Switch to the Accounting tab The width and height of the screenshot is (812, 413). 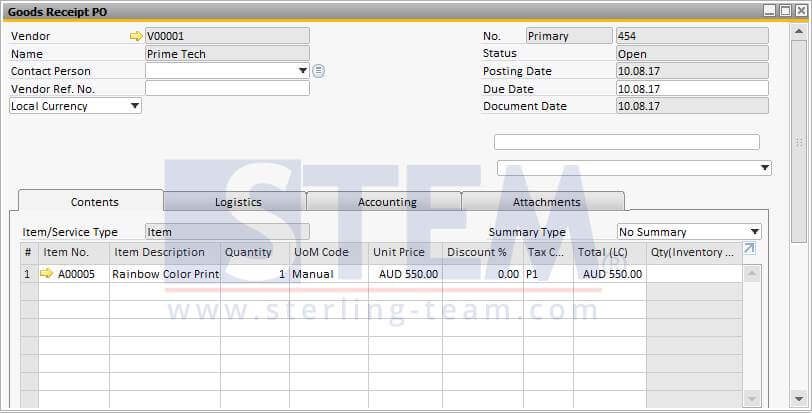click(x=386, y=202)
